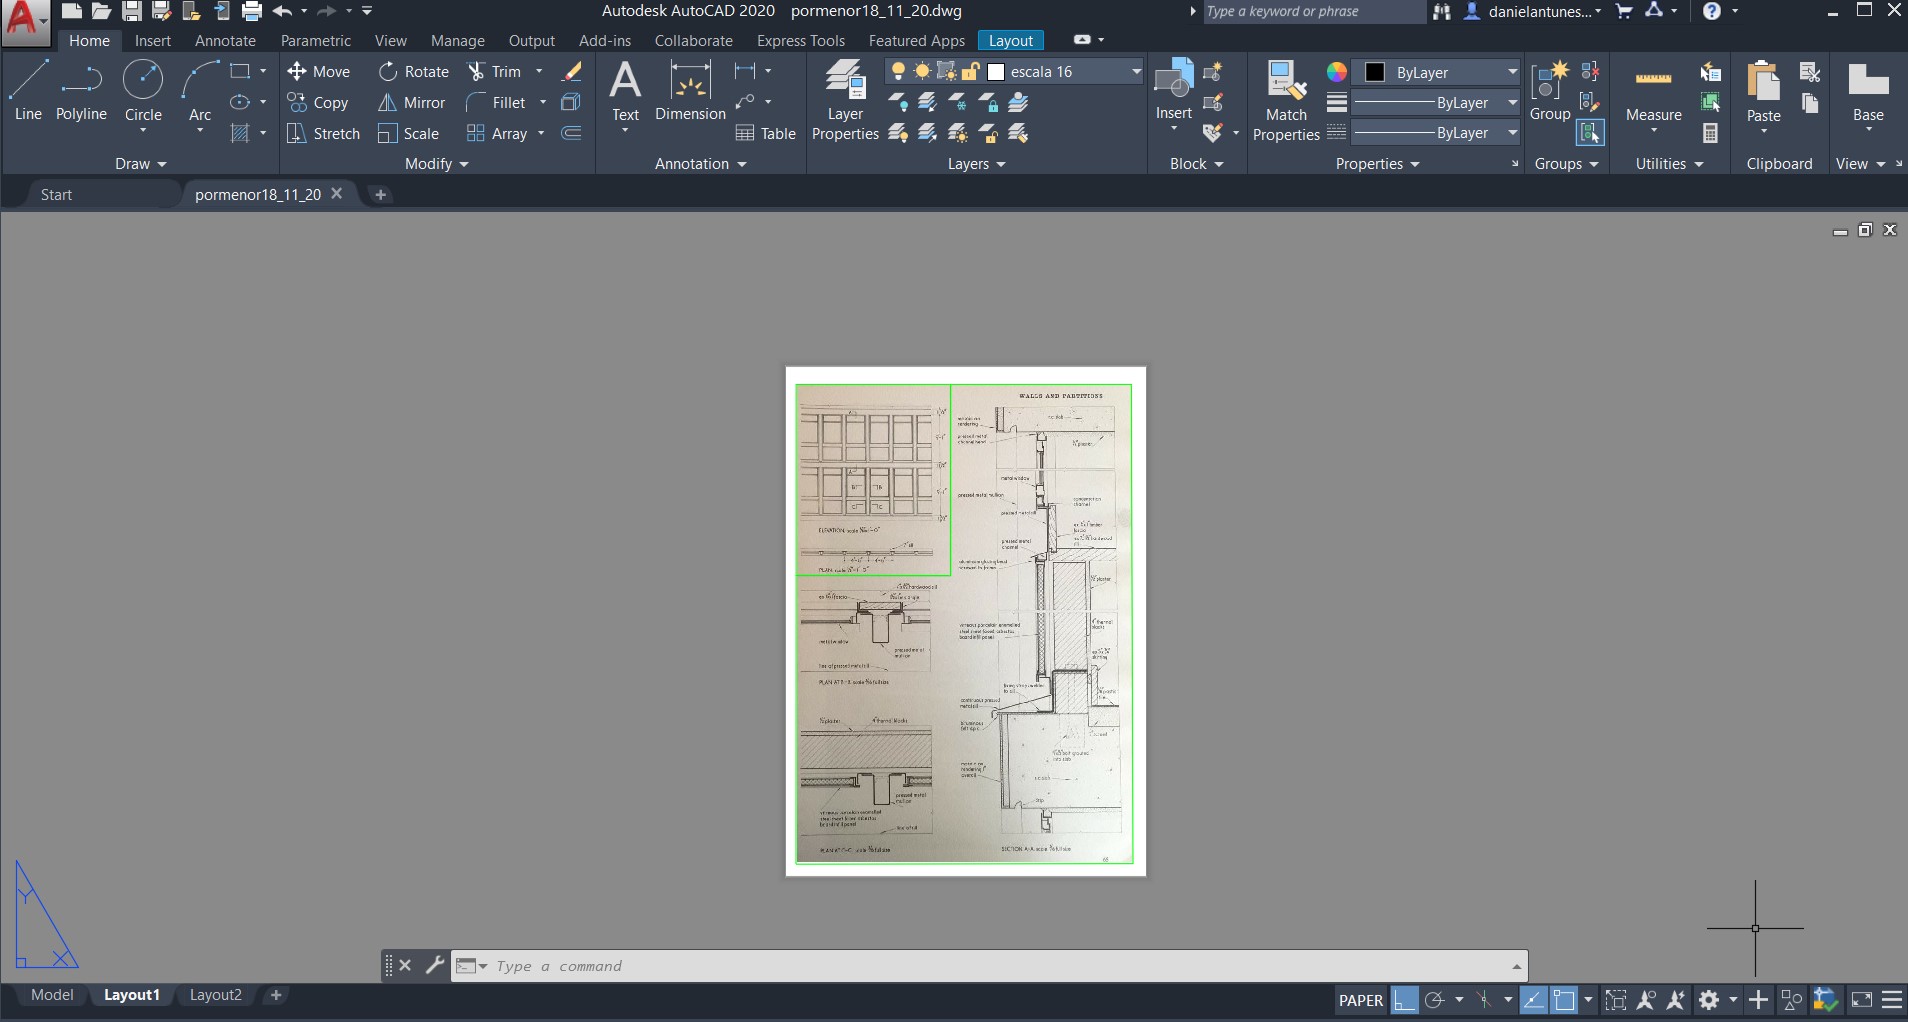Insert a Table
Viewport: 1908px width, 1022px height.
click(x=765, y=133)
